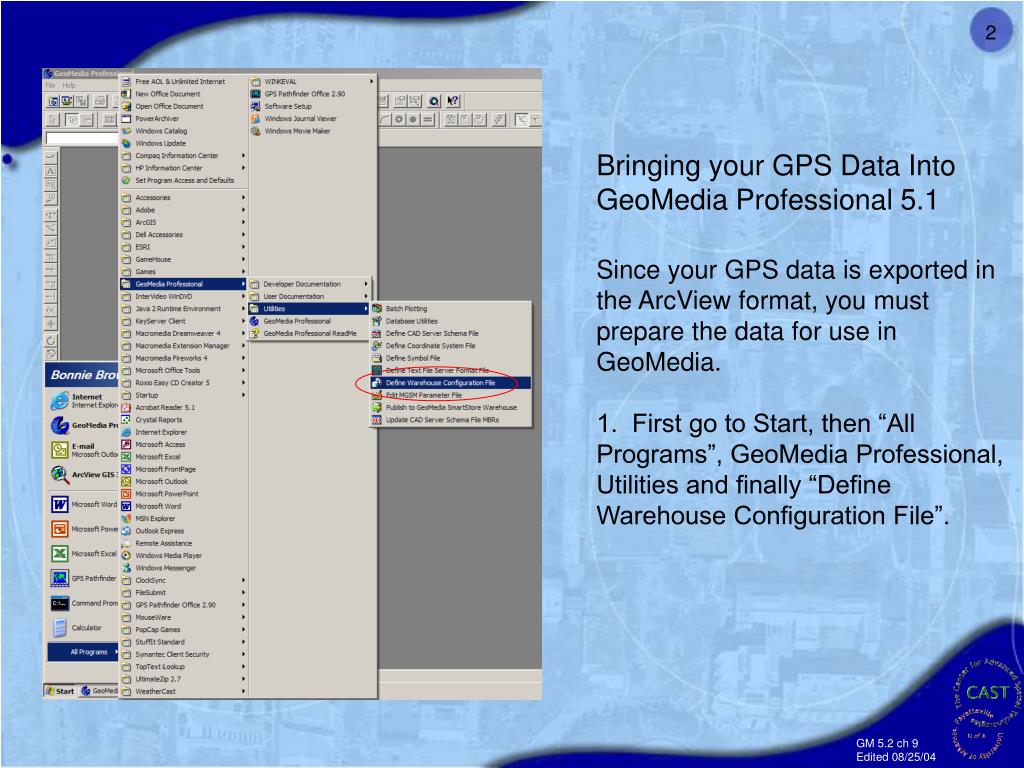Open Free AOL & Unlimited Internet

tap(184, 81)
